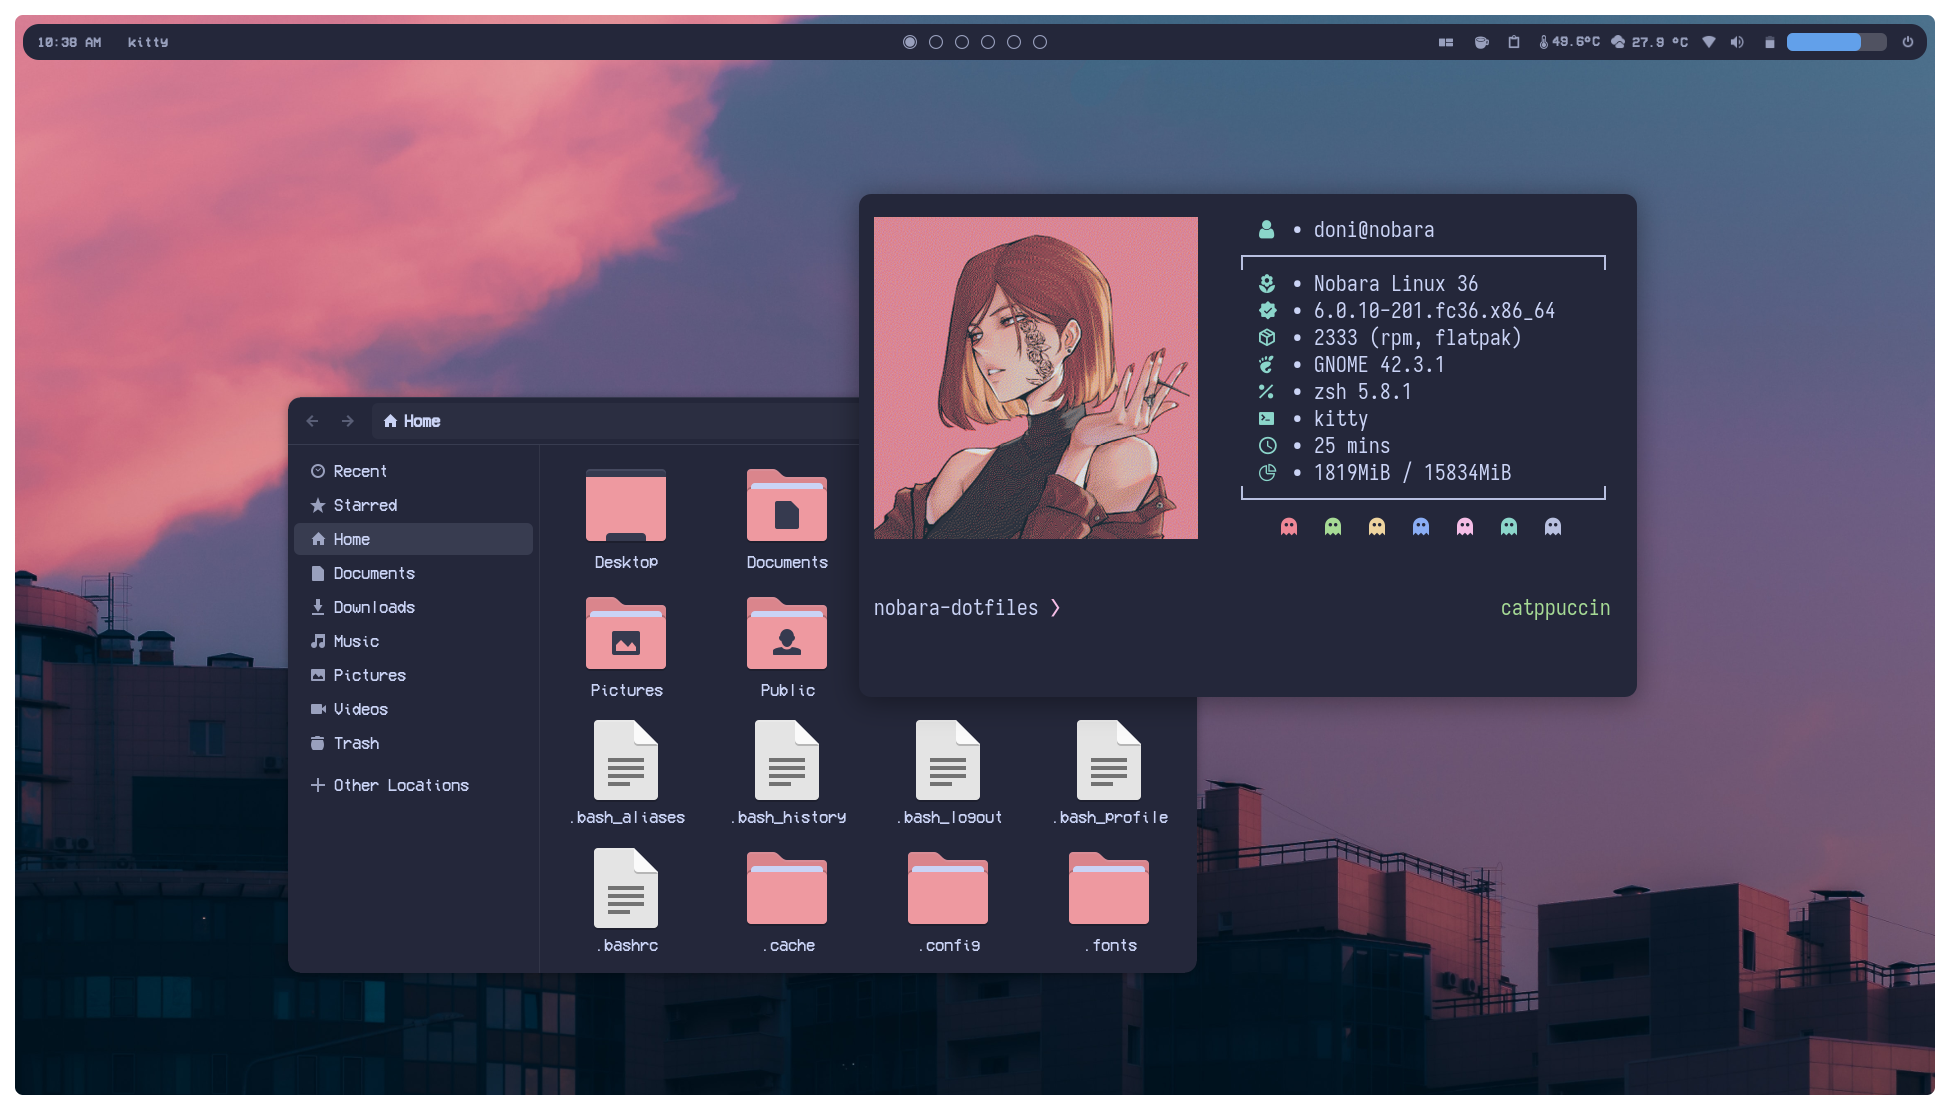The height and width of the screenshot is (1110, 1950).
Task: Open the clipboard indicator in top bar
Action: [x=1514, y=42]
